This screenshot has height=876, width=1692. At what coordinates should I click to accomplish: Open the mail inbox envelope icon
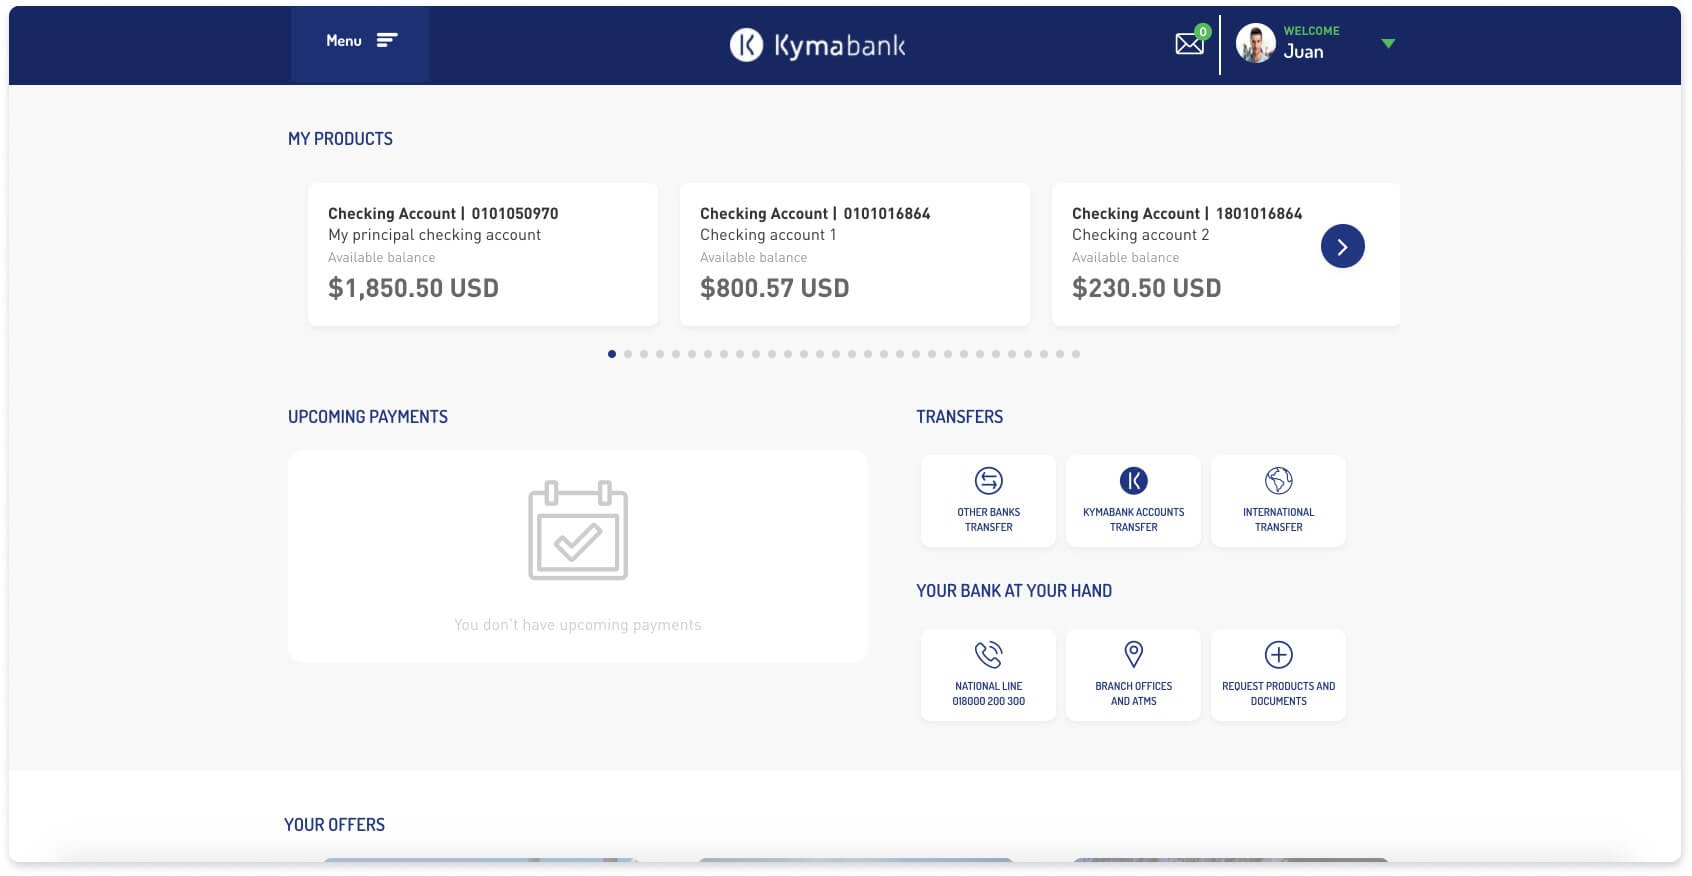click(x=1189, y=43)
